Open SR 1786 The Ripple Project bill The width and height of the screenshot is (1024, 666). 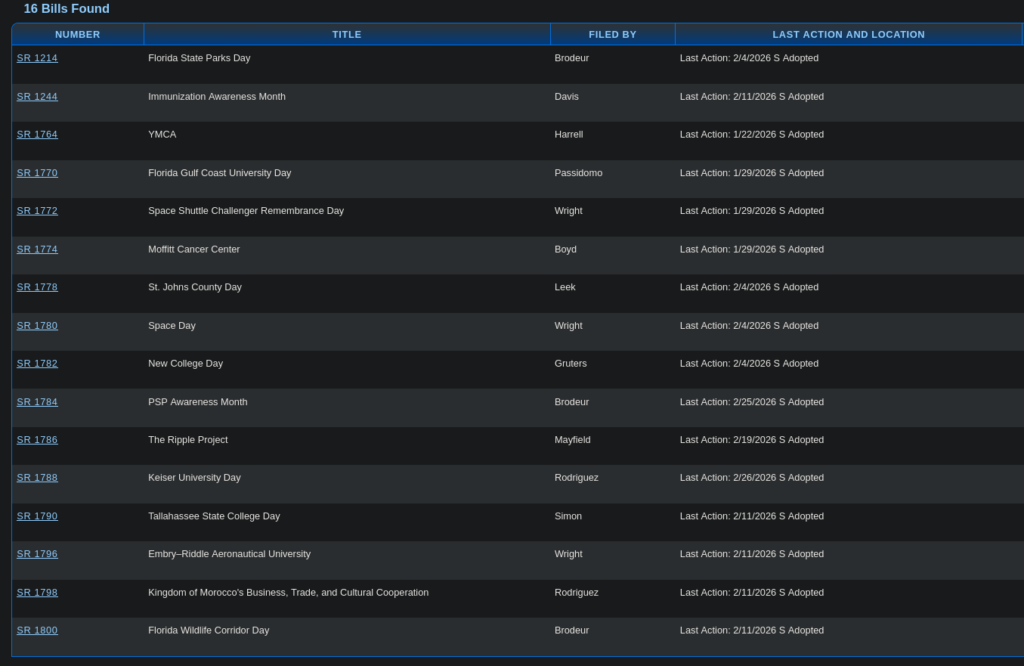coord(37,439)
